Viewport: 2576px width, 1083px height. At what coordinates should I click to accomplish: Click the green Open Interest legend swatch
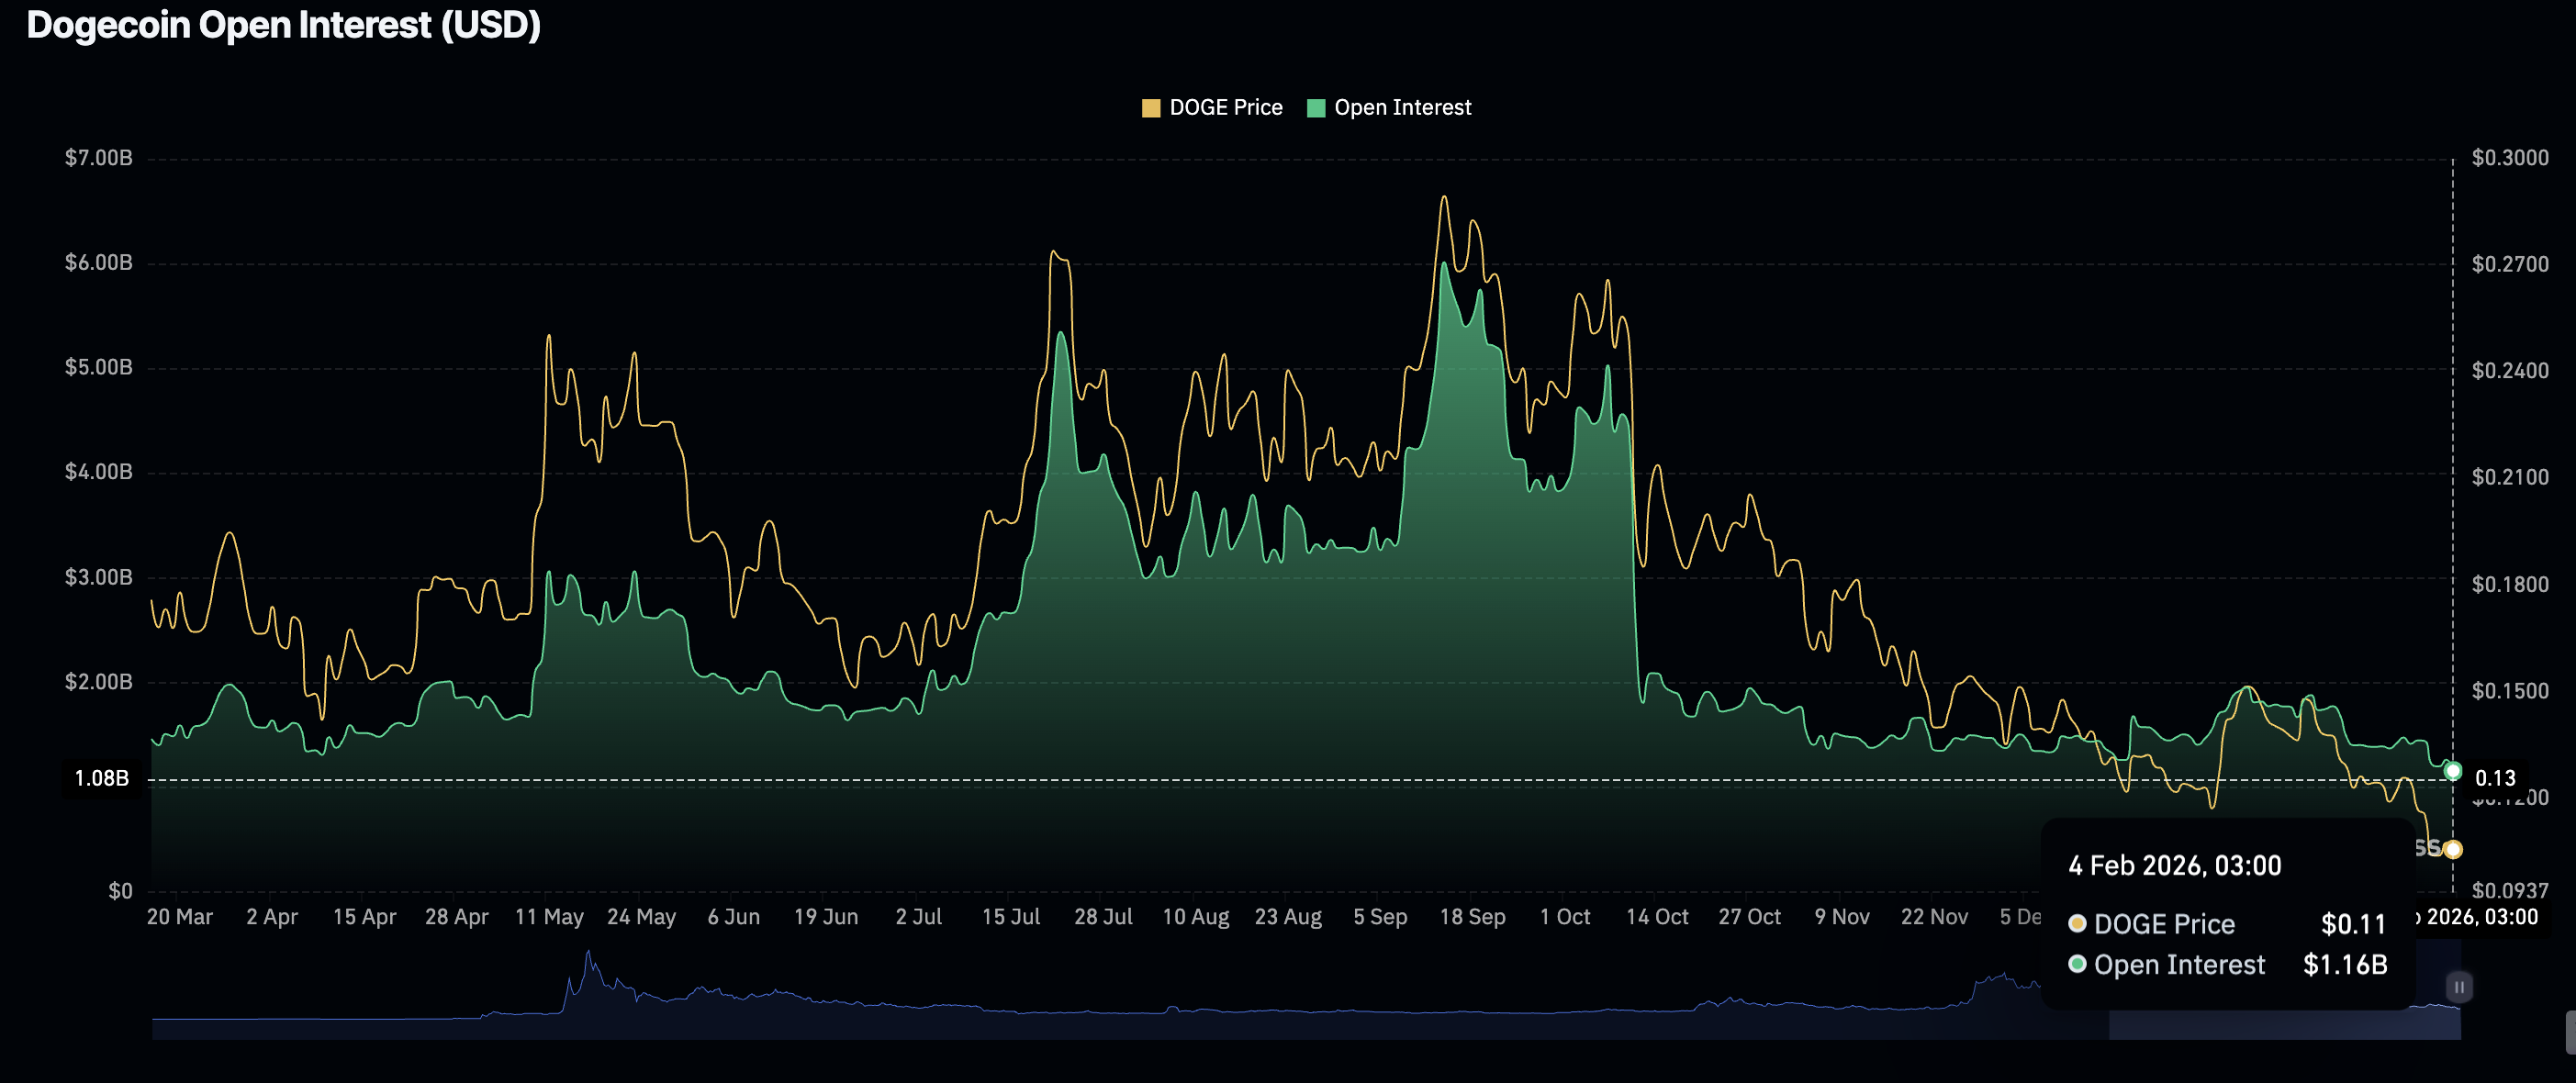(1316, 108)
